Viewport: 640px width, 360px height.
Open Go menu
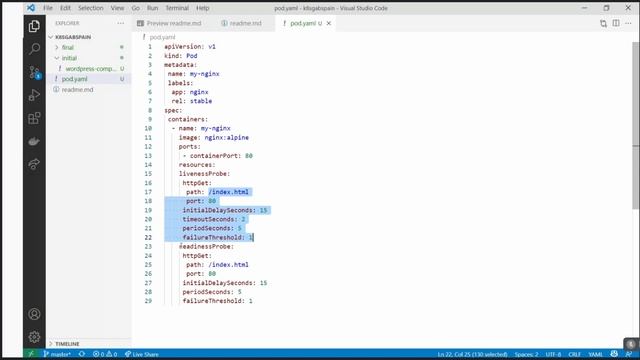(x=136, y=8)
